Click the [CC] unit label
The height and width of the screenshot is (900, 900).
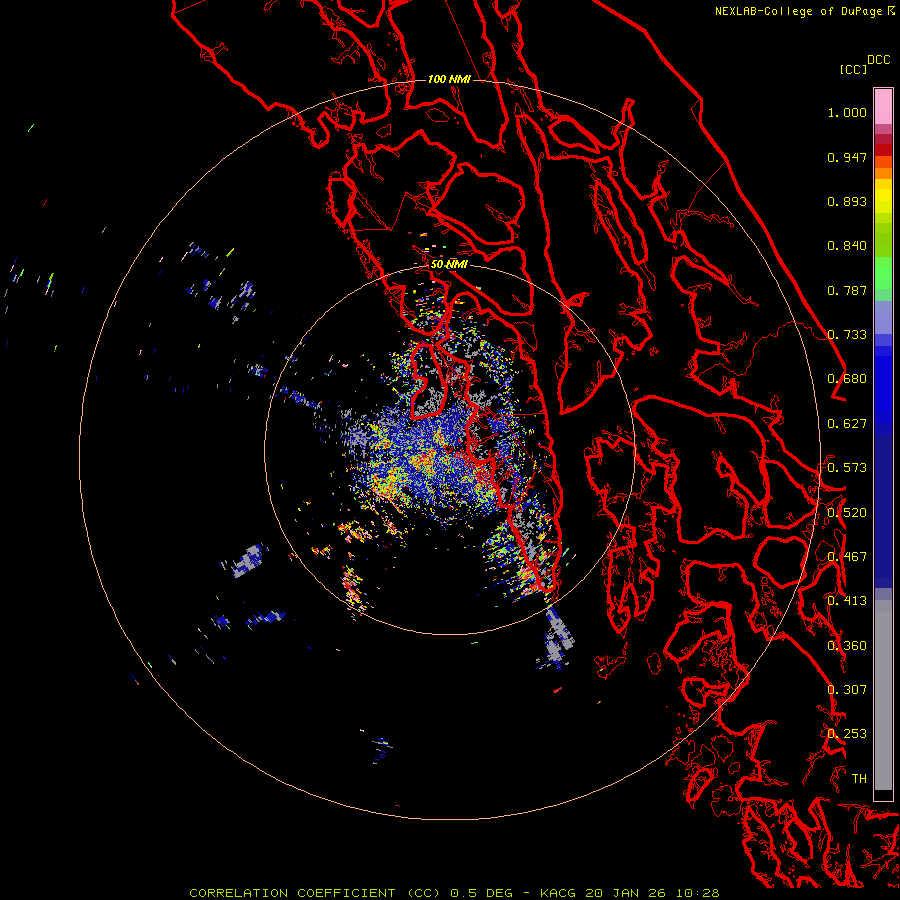click(853, 69)
